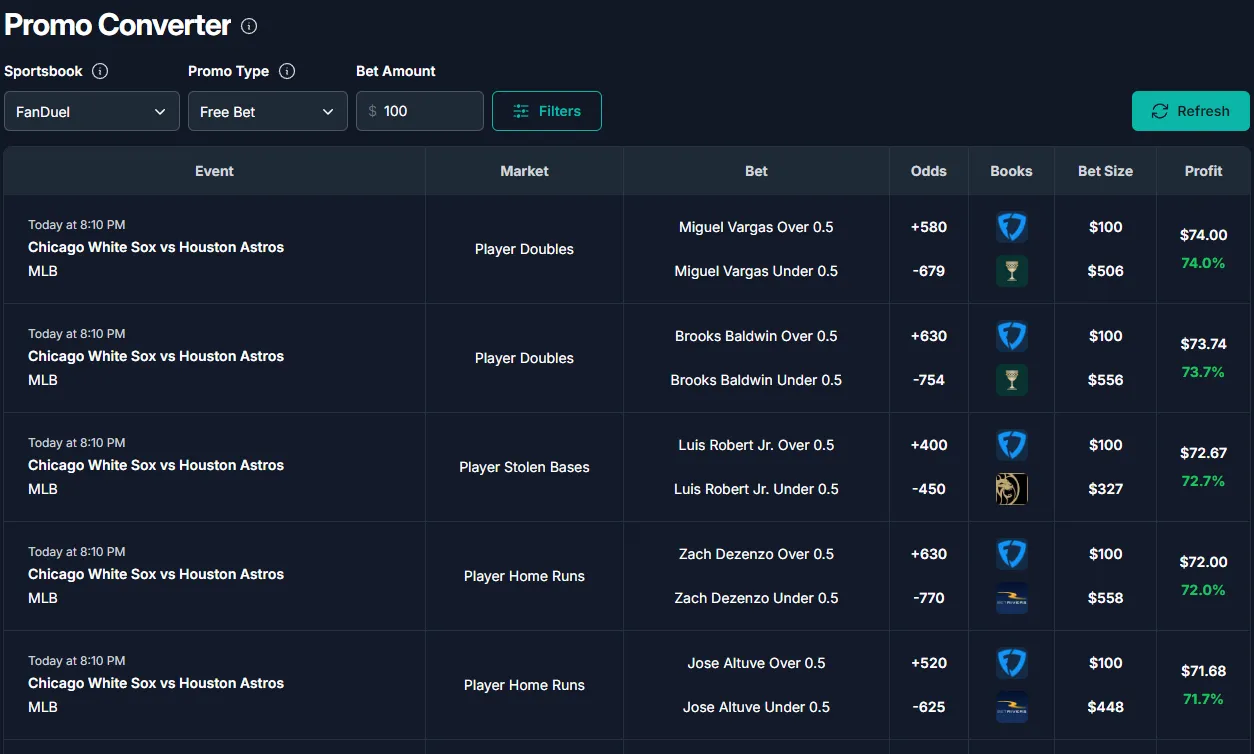The image size is (1254, 754).
Task: Click FanDuel logo in Jose Altuve Over row
Action: (1012, 663)
